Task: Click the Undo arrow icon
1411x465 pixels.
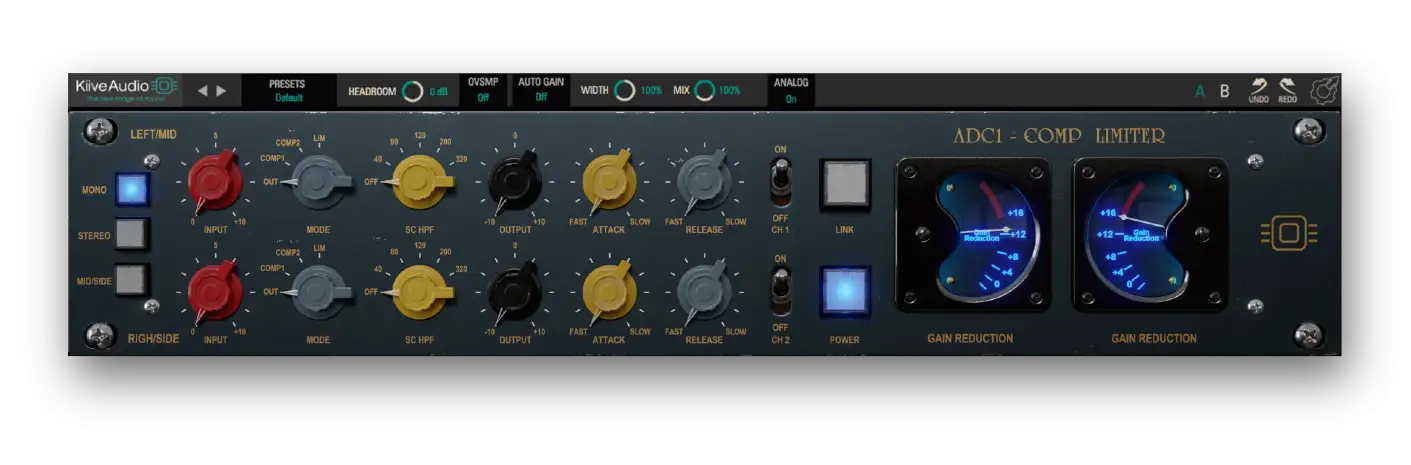Action: coord(1258,90)
